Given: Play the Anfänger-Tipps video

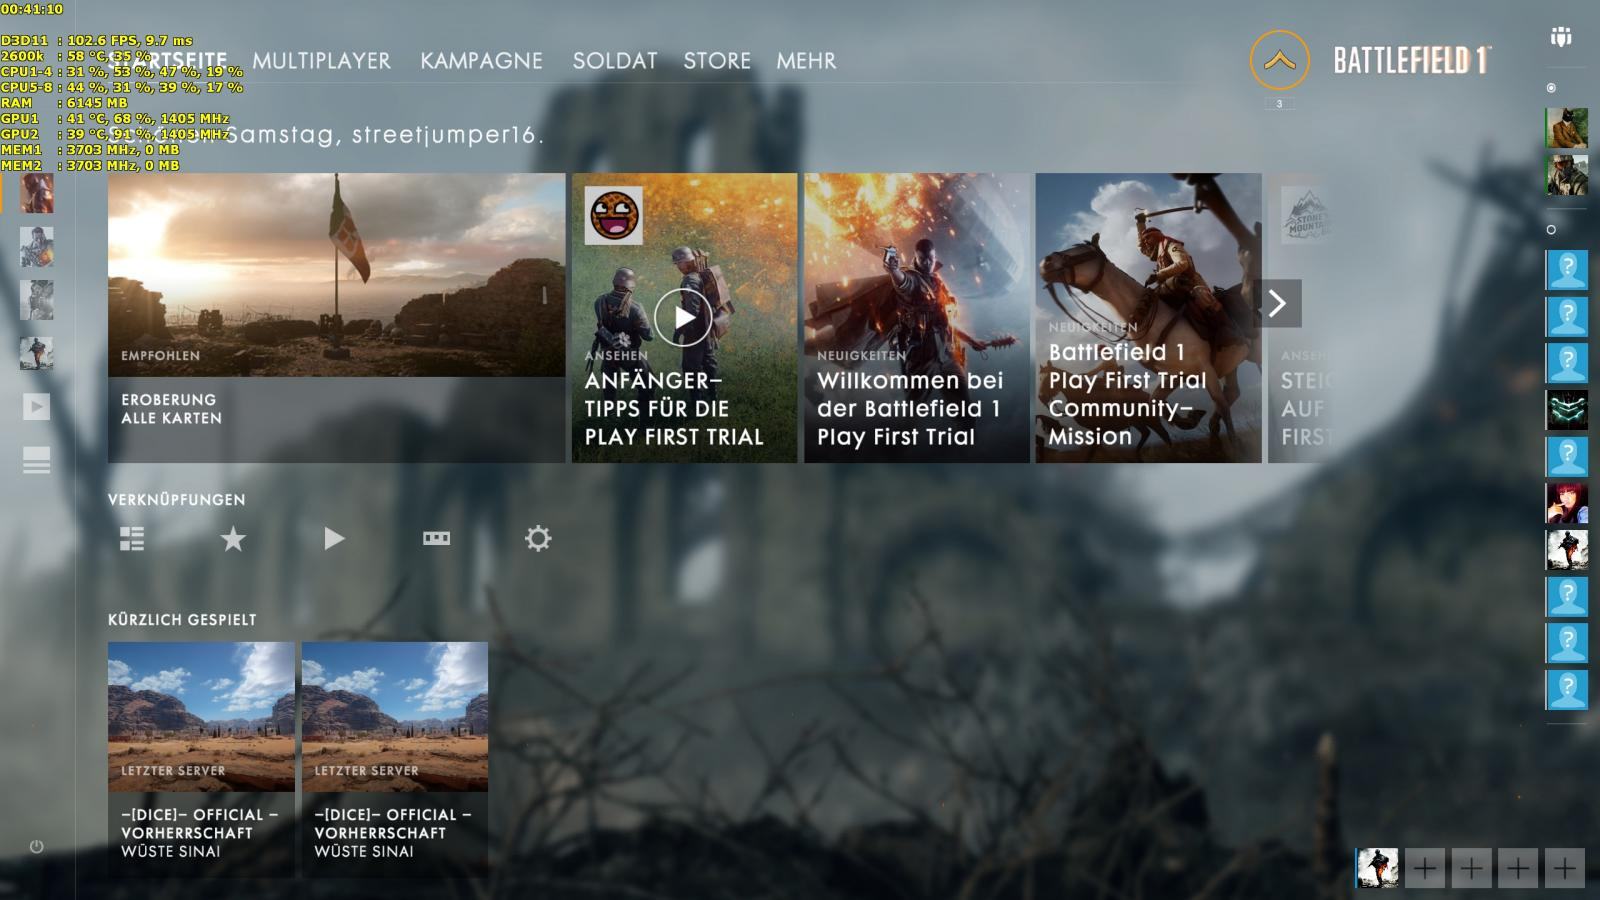Looking at the screenshot, I should point(683,318).
